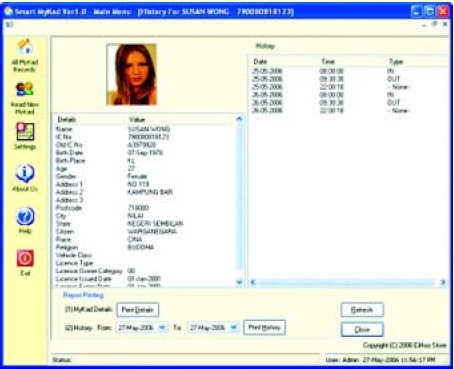454x369 pixels.
Task: Open the About Us info icon
Action: (x=25, y=173)
